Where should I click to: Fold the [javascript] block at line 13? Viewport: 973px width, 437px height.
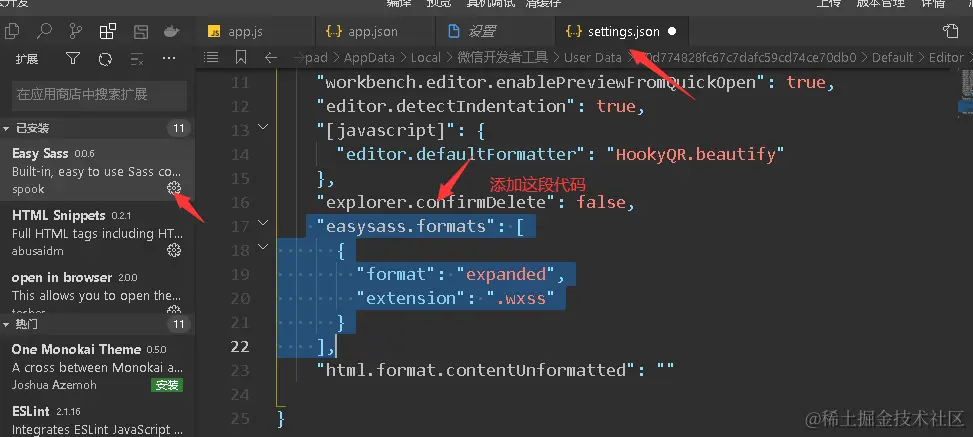pos(263,127)
